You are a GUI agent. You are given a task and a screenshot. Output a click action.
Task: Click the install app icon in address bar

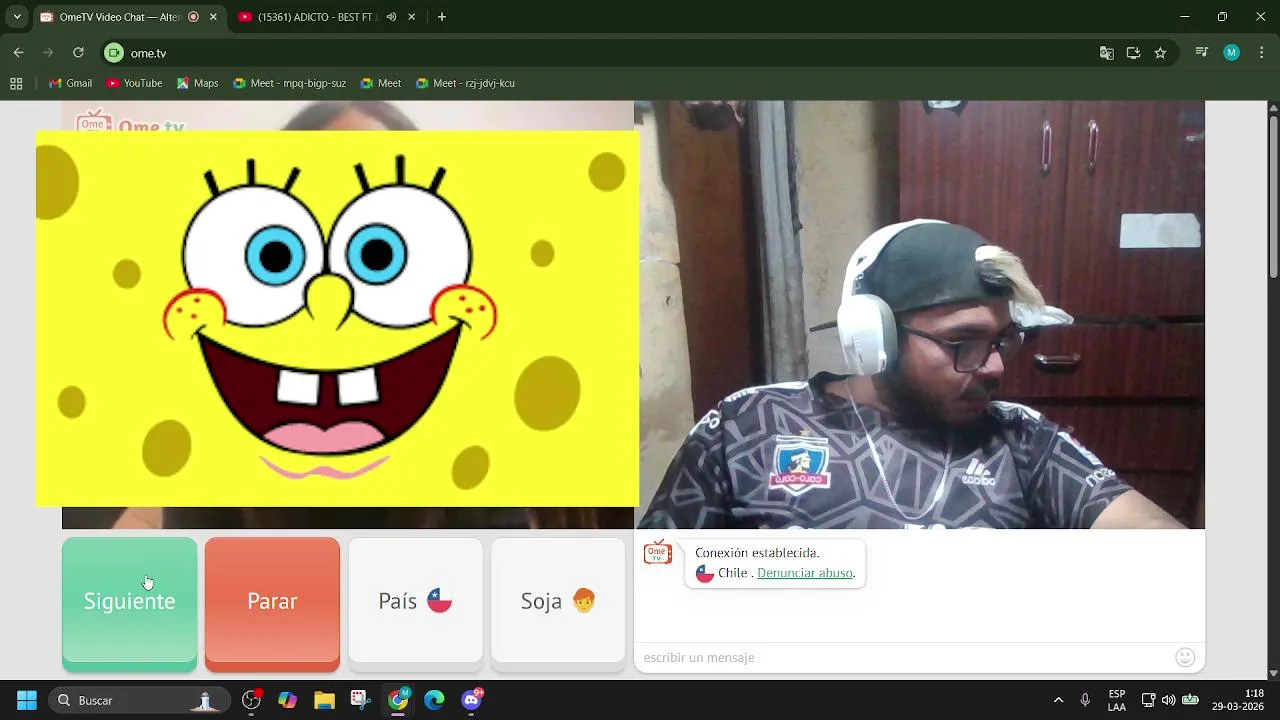pos(1133,53)
